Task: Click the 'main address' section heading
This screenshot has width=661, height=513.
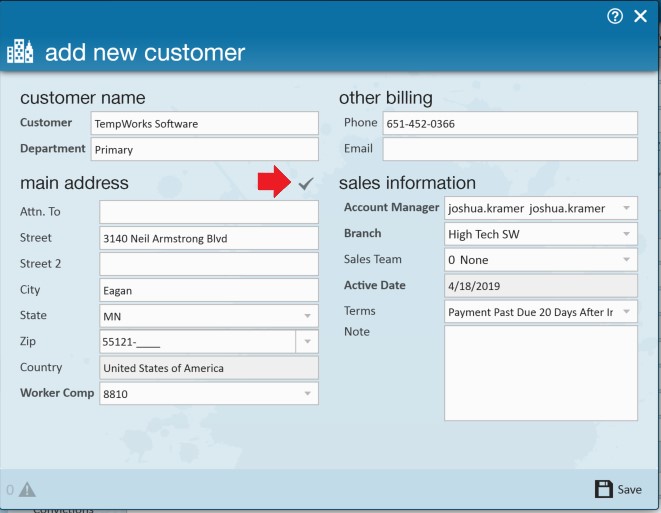Action: (74, 183)
